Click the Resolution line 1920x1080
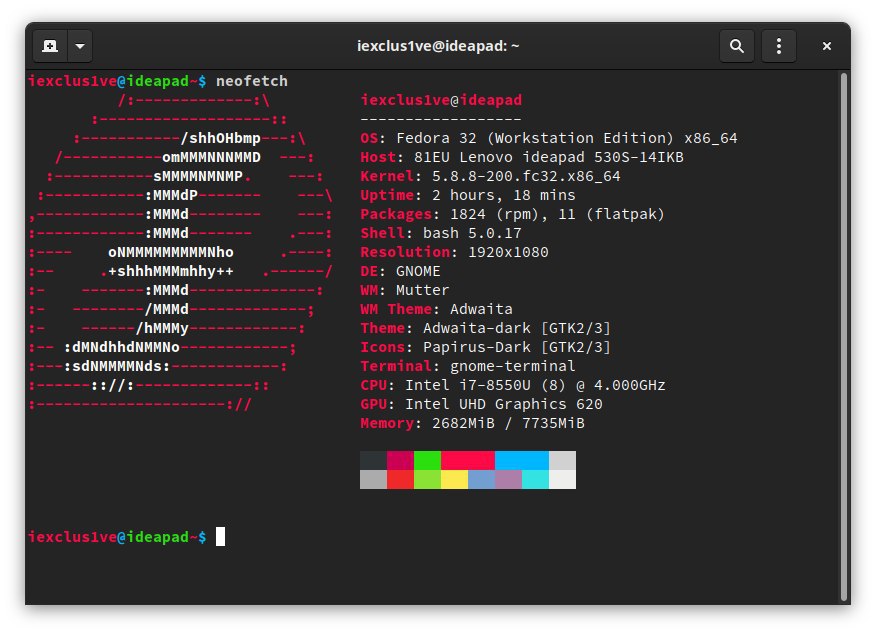This screenshot has height=633, width=876. [x=454, y=252]
